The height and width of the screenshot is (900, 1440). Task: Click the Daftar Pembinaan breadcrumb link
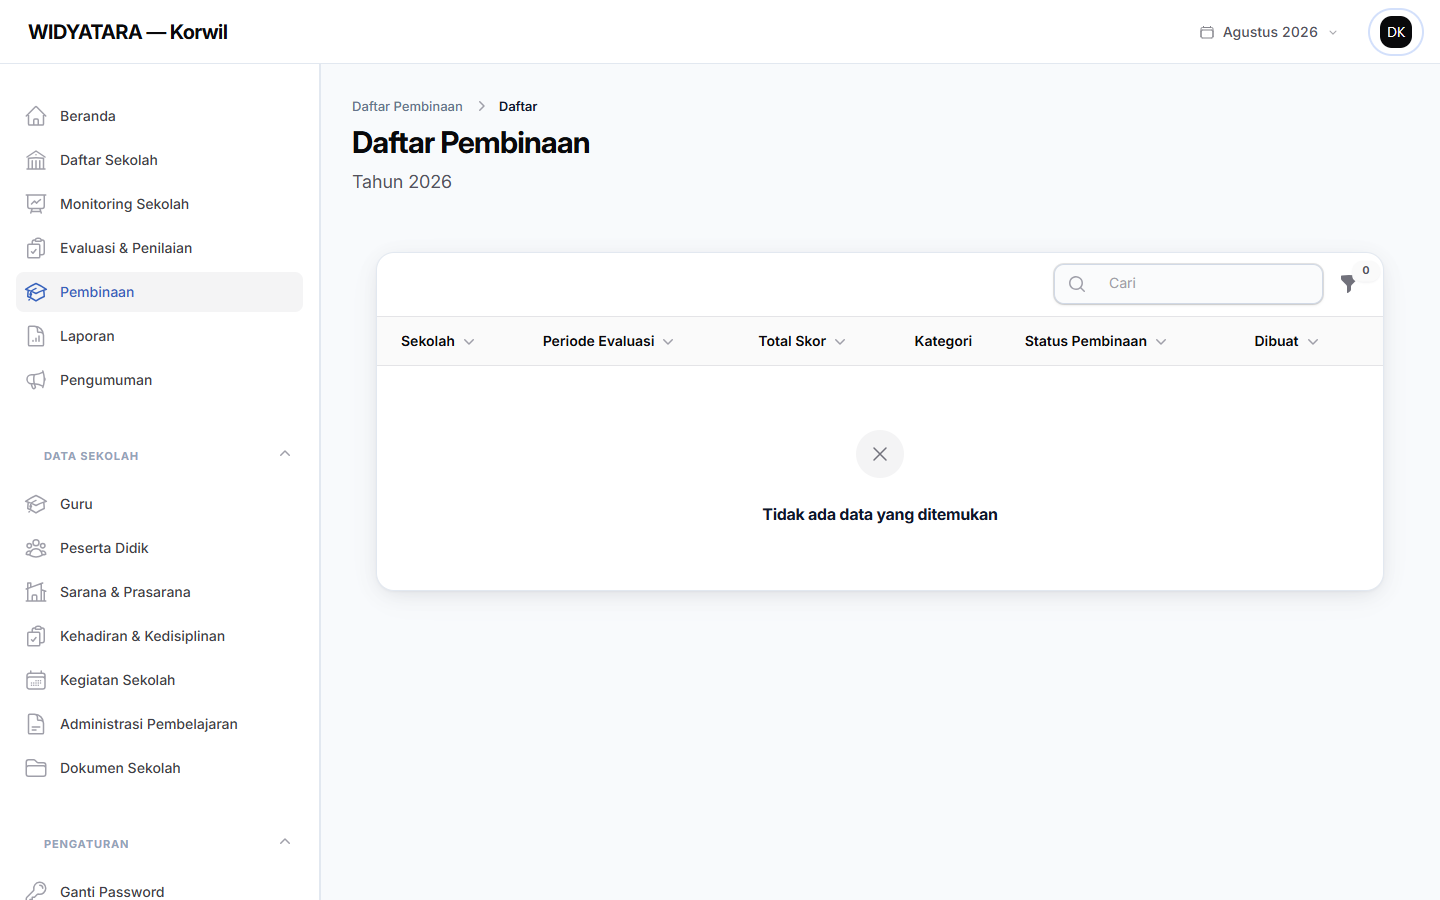tap(407, 106)
